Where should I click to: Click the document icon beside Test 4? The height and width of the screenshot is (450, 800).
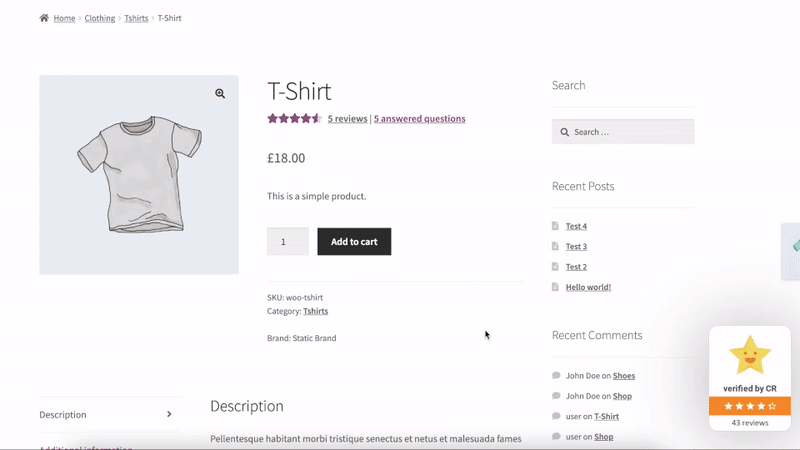tap(556, 226)
